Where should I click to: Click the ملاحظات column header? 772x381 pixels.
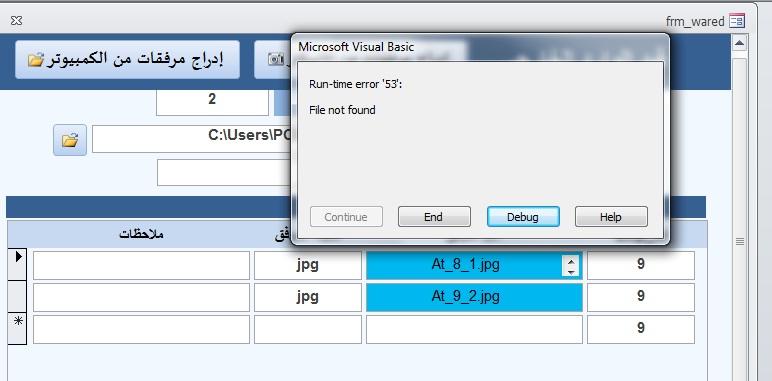pos(141,234)
